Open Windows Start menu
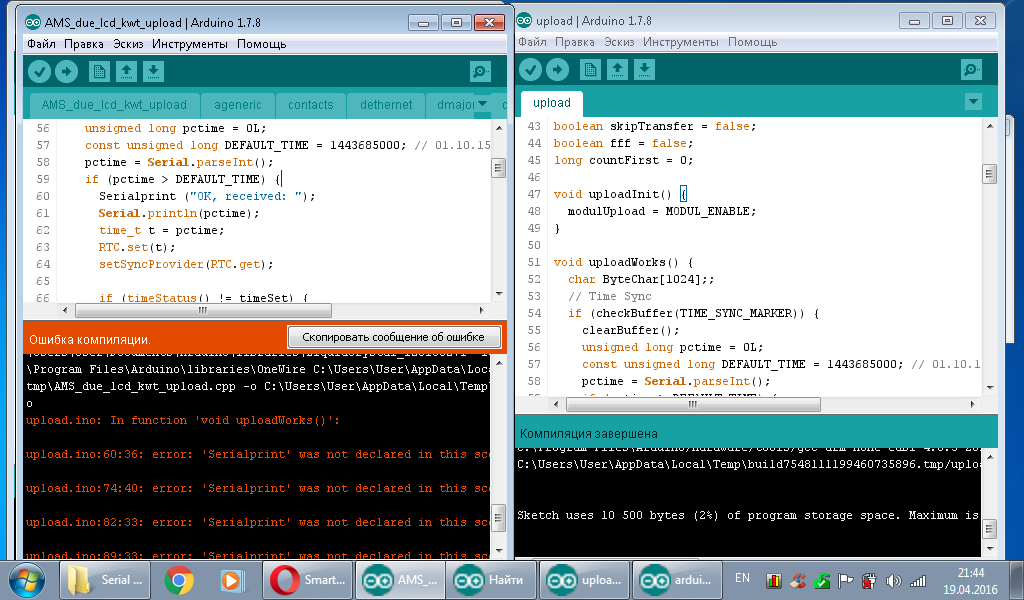The width and height of the screenshot is (1024, 600). coord(27,579)
